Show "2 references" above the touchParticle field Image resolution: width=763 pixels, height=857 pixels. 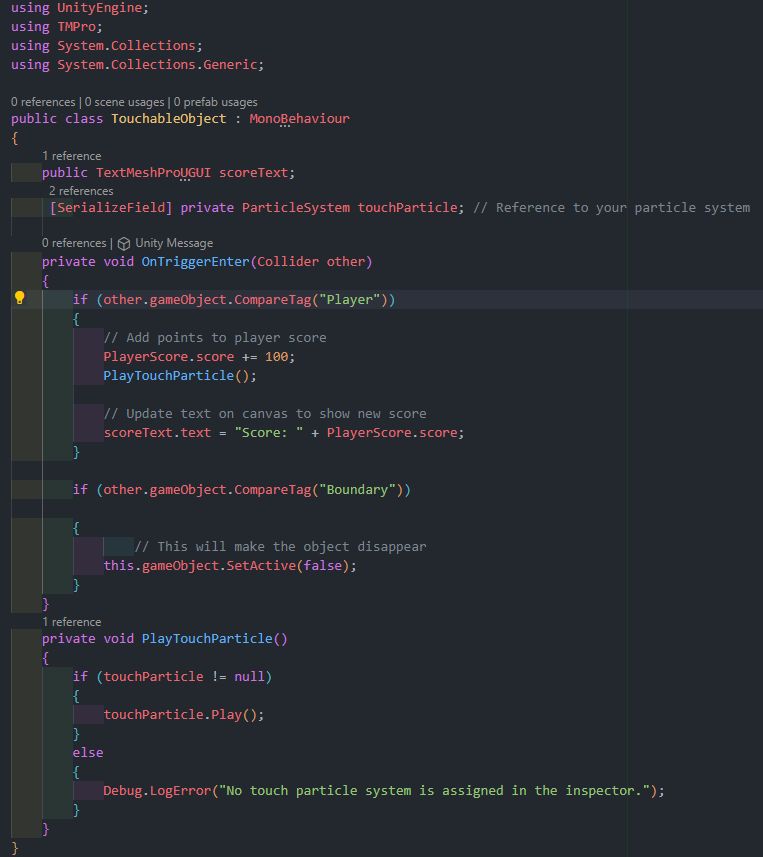click(x=81, y=191)
